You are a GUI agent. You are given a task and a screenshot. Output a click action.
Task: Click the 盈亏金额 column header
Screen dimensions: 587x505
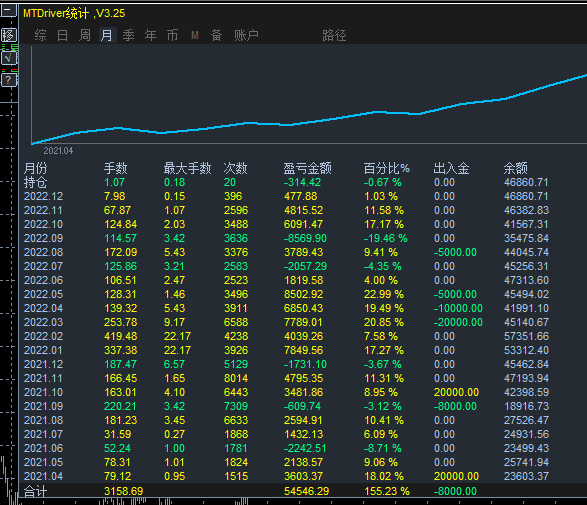(307, 168)
